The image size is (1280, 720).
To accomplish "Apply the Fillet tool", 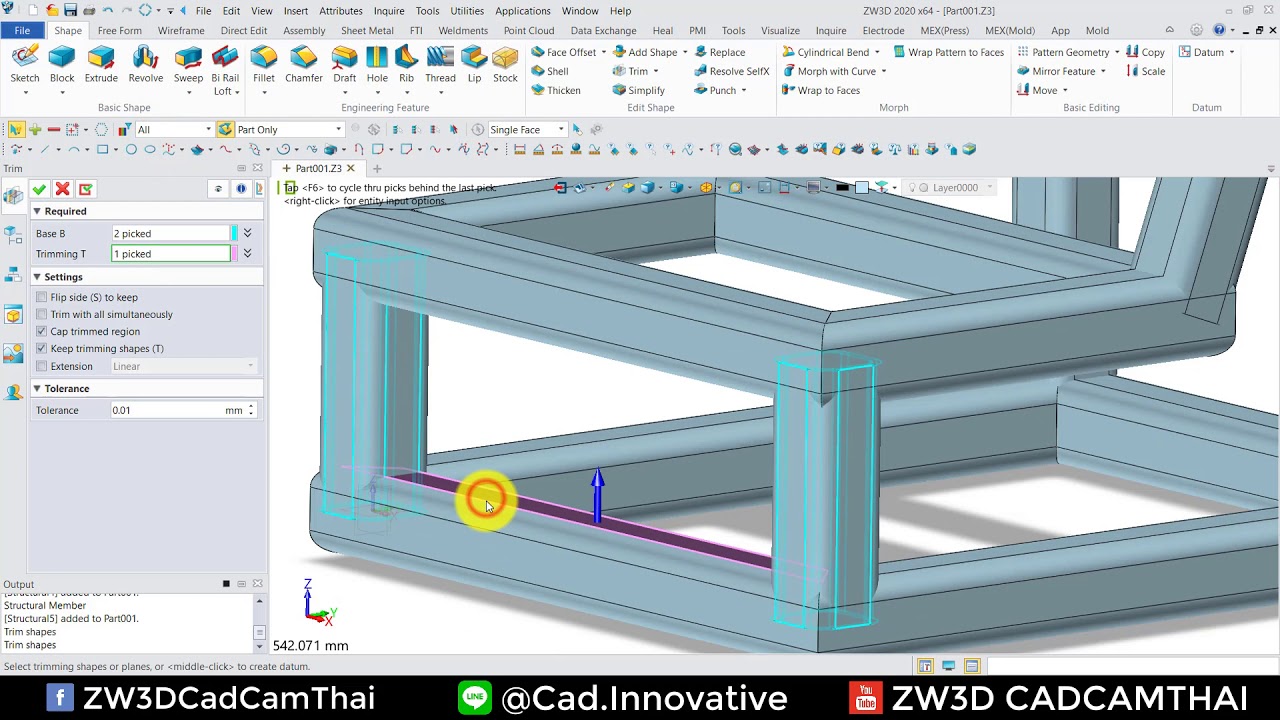I will [x=264, y=64].
